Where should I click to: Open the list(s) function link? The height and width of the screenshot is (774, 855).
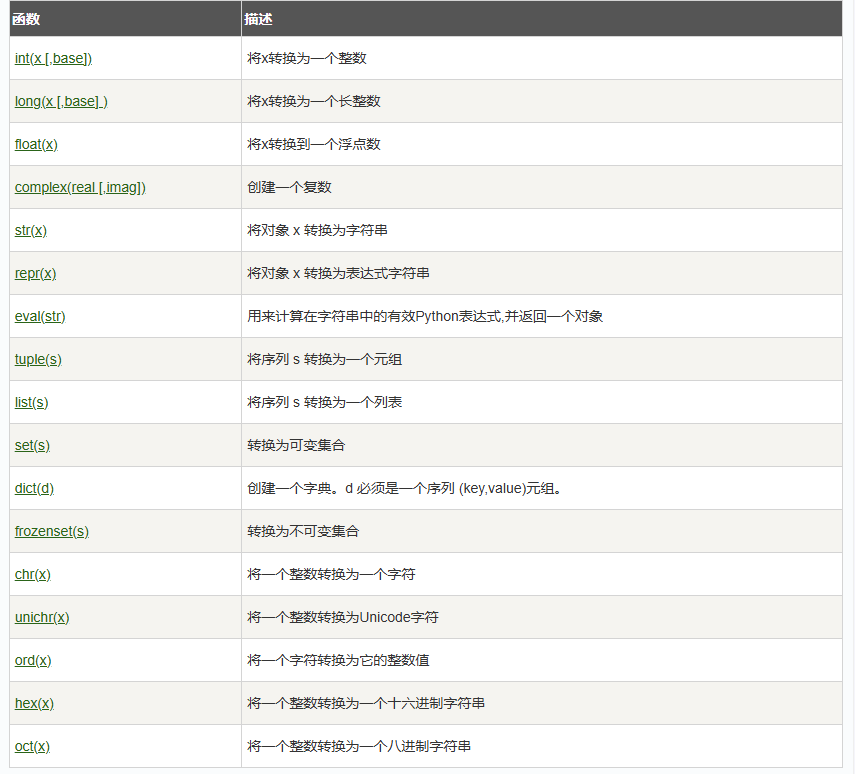tap(31, 403)
